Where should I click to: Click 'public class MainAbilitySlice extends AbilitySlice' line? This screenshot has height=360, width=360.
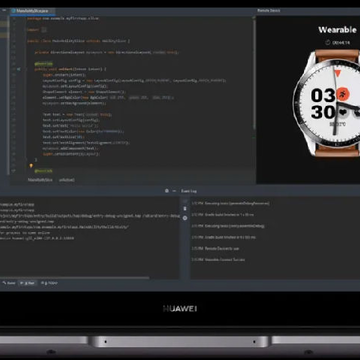78,41
